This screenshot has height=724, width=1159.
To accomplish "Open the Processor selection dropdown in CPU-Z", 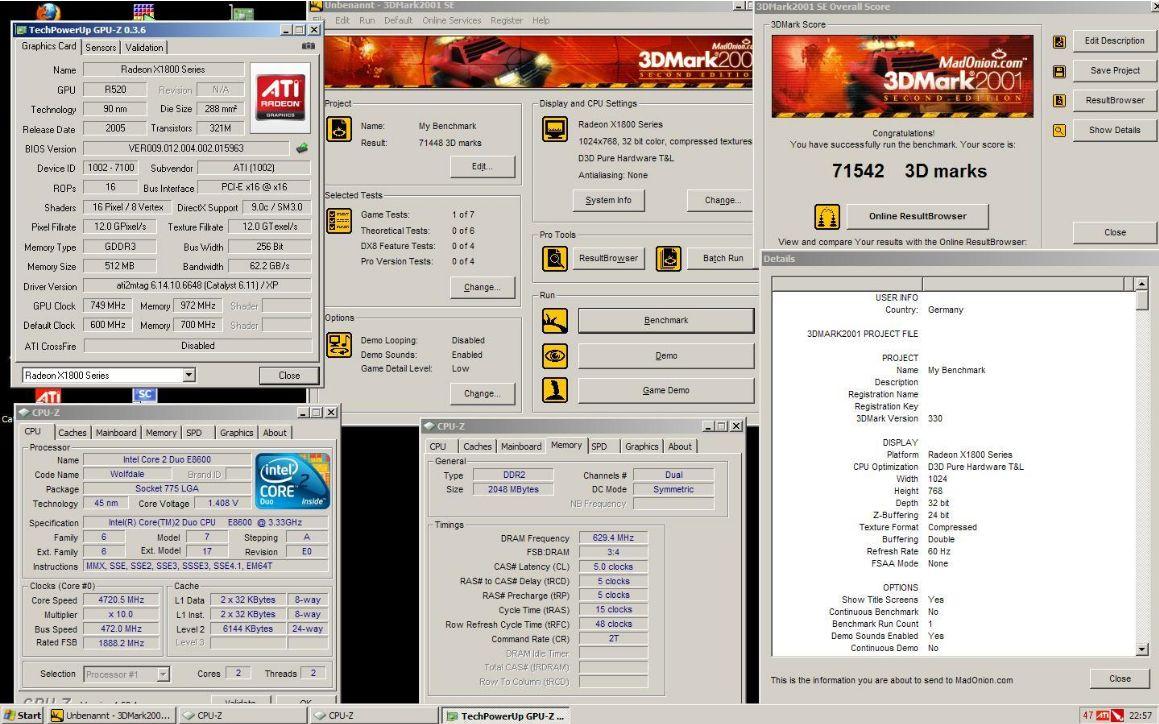I will [x=163, y=674].
